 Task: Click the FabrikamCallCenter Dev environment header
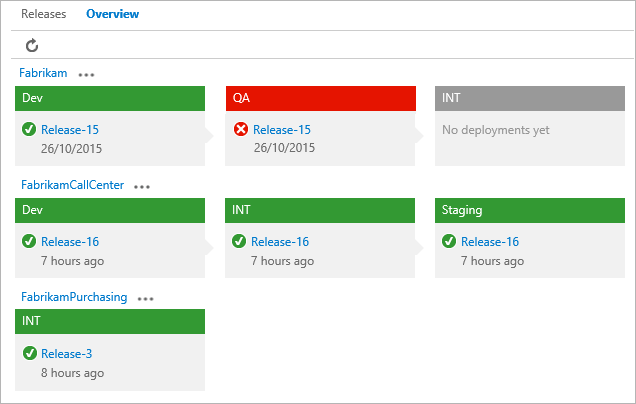[x=110, y=210]
